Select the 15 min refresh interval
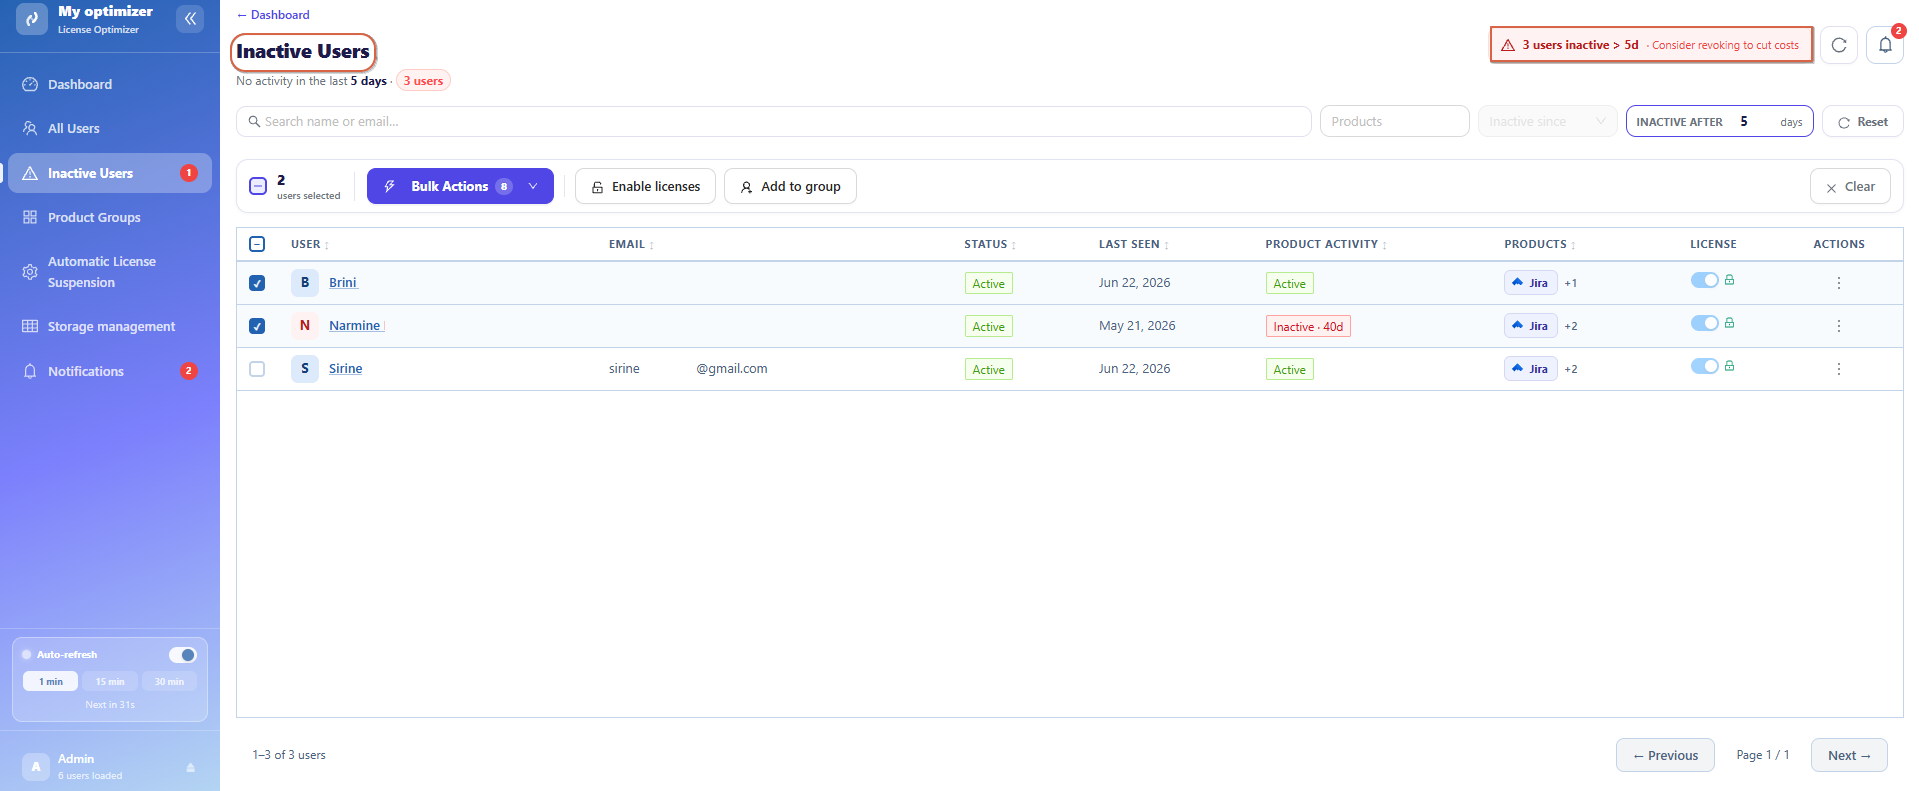Image resolution: width=1919 pixels, height=791 pixels. click(110, 682)
